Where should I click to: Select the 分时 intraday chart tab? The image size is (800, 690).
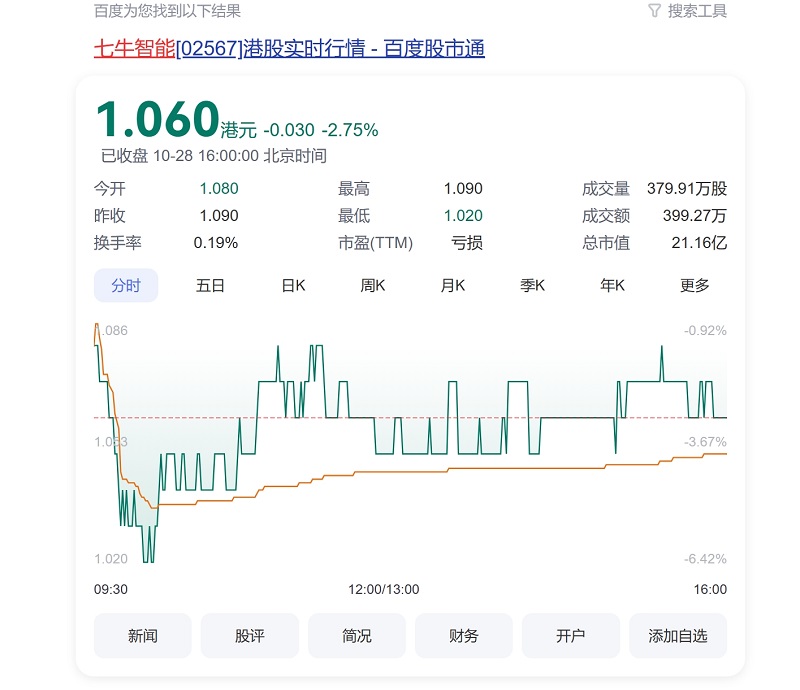126,285
